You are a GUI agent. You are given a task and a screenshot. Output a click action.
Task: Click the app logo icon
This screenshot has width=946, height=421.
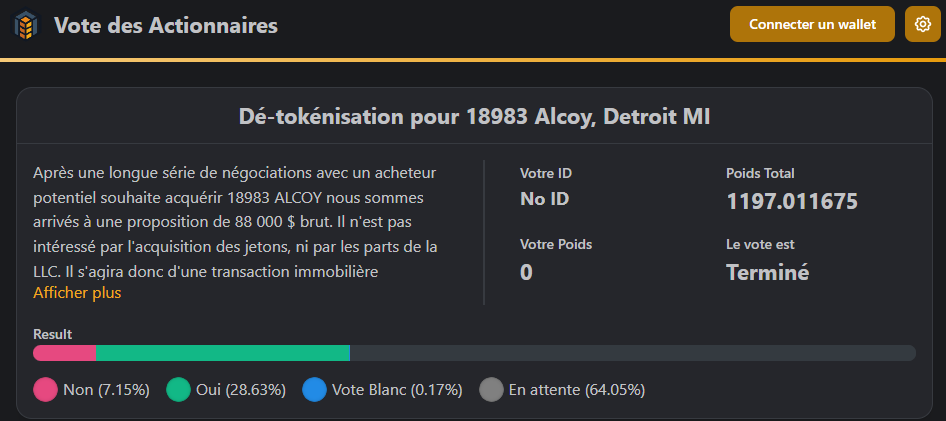[27, 25]
